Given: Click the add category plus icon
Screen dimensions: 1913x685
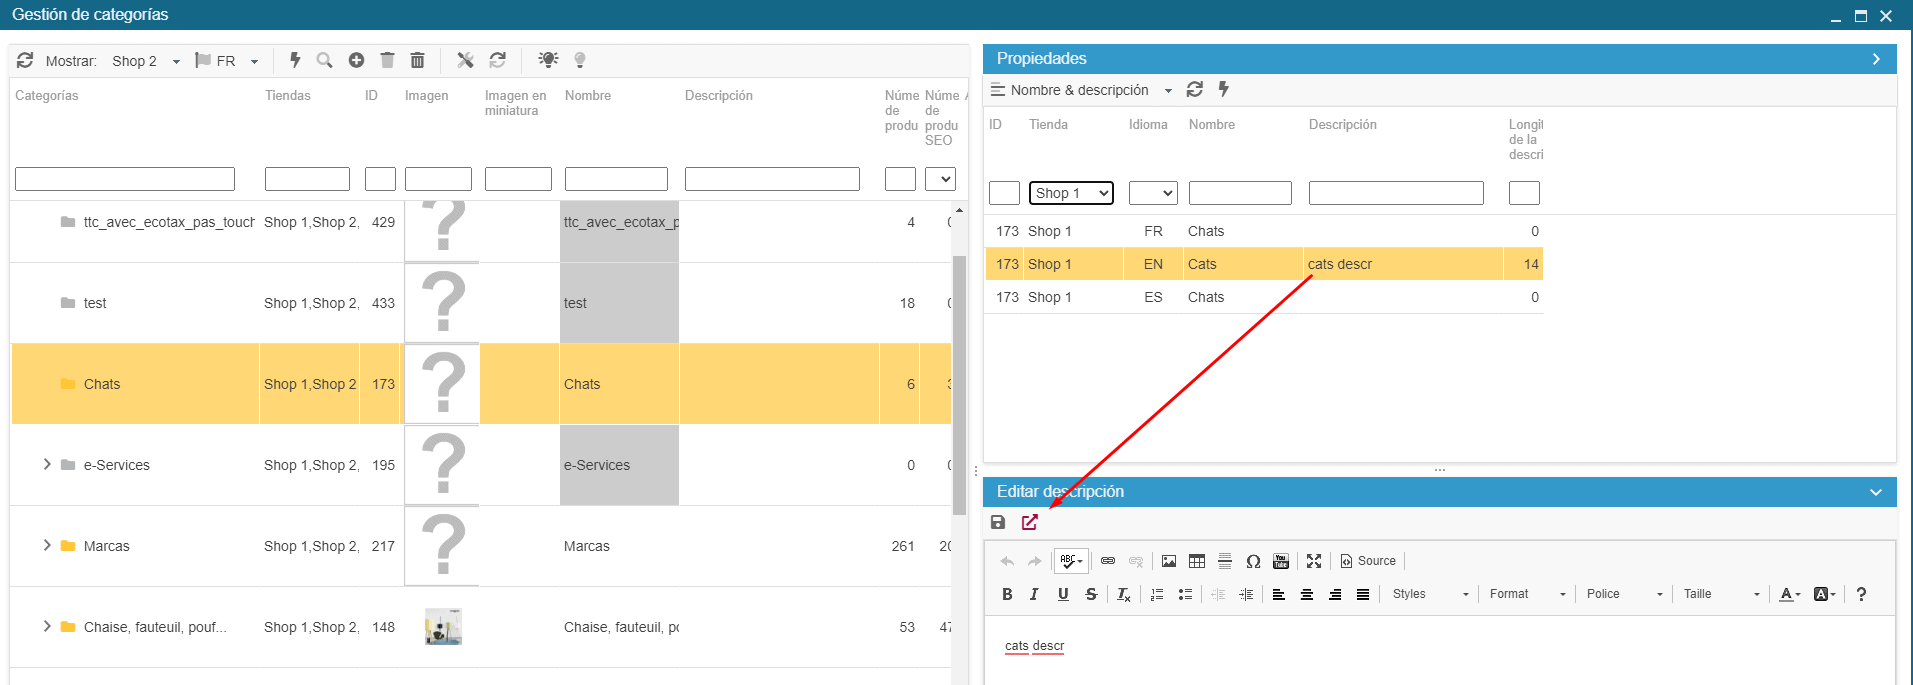Looking at the screenshot, I should point(356,60).
